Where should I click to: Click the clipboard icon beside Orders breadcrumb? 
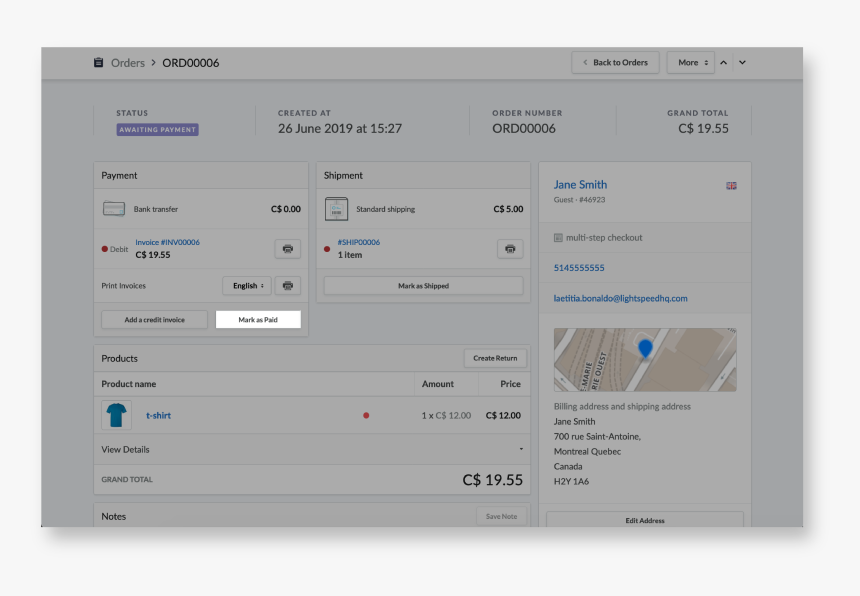[x=98, y=63]
